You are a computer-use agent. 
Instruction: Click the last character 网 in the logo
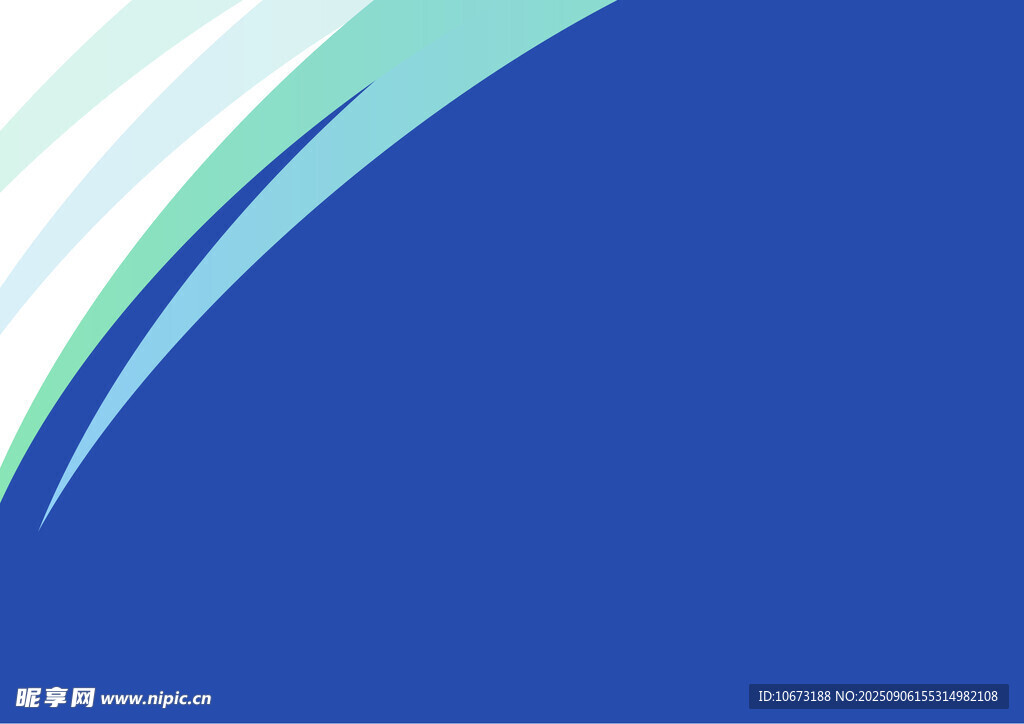[83, 698]
